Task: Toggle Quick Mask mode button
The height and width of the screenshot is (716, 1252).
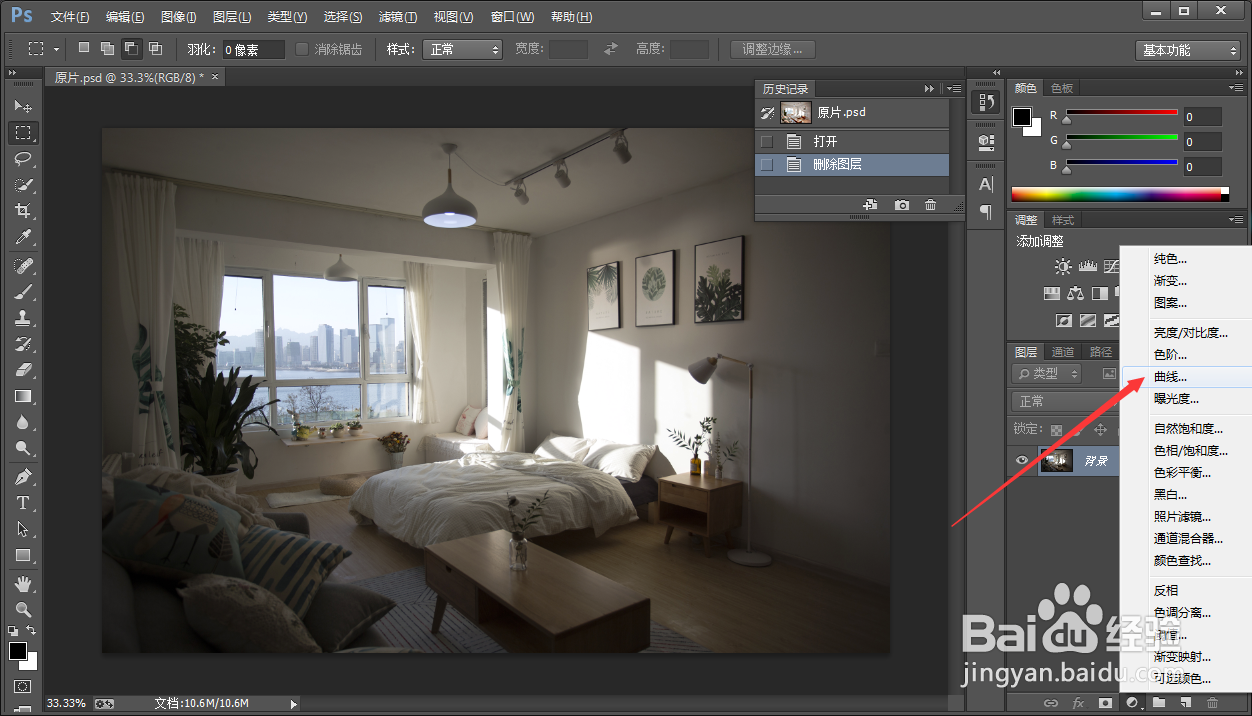Action: click(23, 687)
